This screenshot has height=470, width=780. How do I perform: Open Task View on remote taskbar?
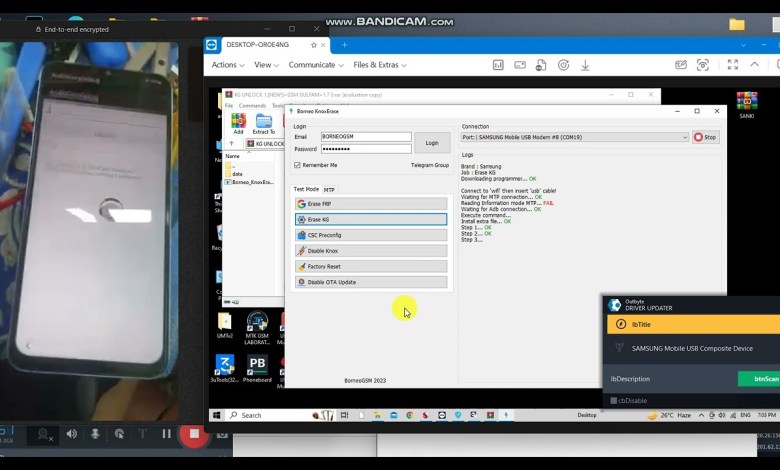344,415
